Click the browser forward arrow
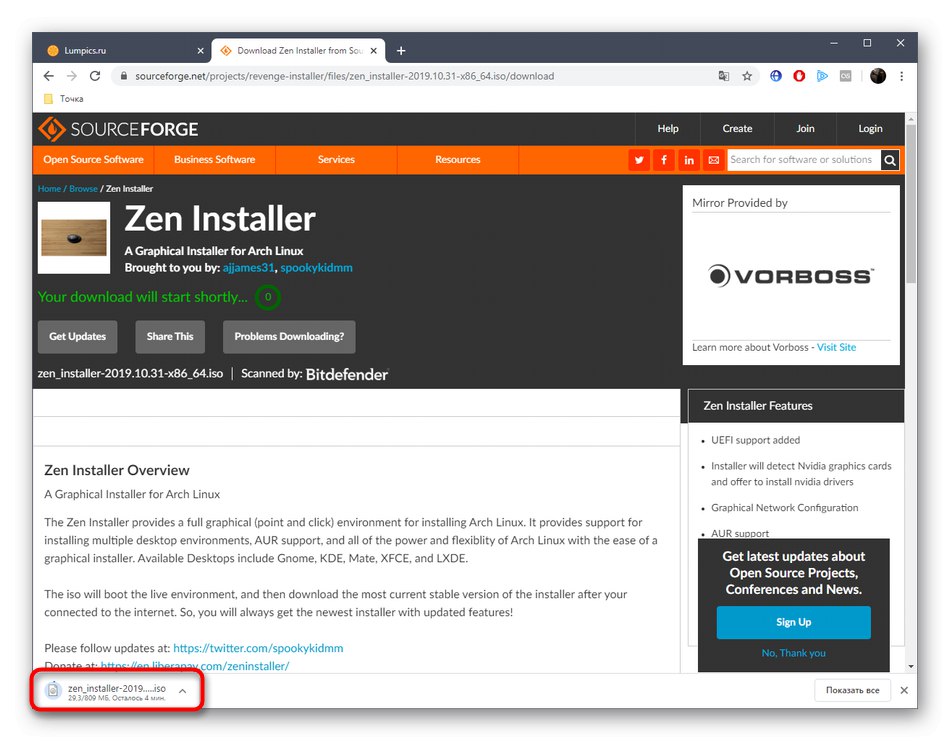Viewport: 950px width, 741px height. tap(71, 76)
